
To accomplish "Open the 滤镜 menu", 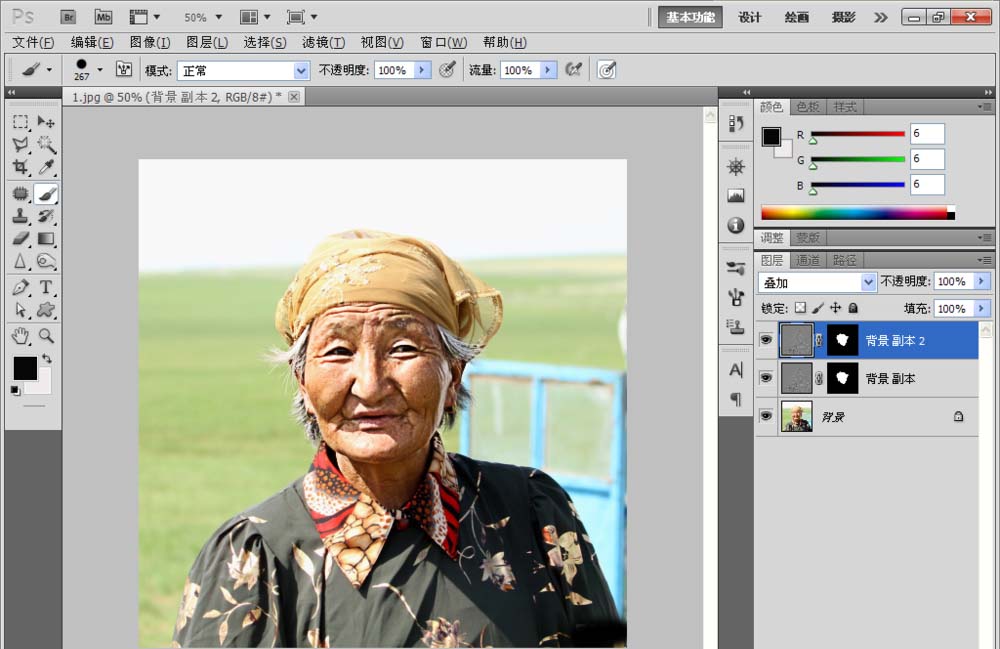I will (322, 42).
